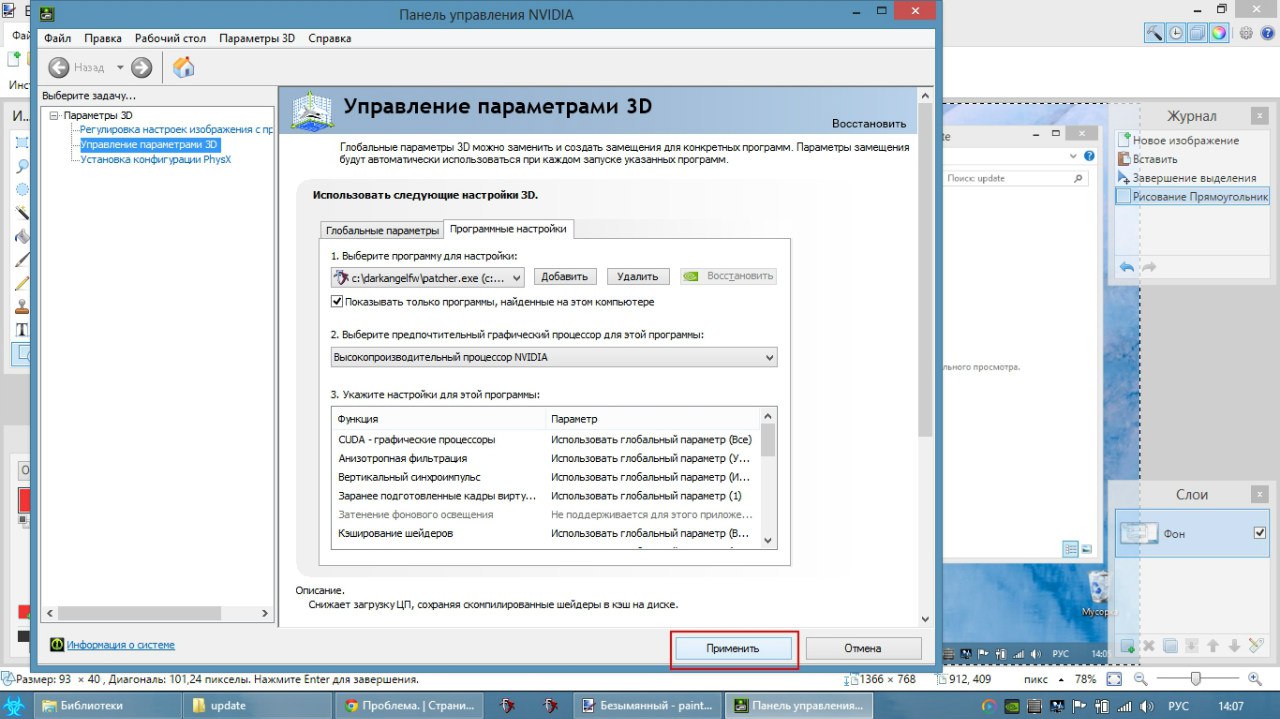Click the forward navigation arrow in NVIDIA toolbar
This screenshot has width=1280, height=719.
141,68
